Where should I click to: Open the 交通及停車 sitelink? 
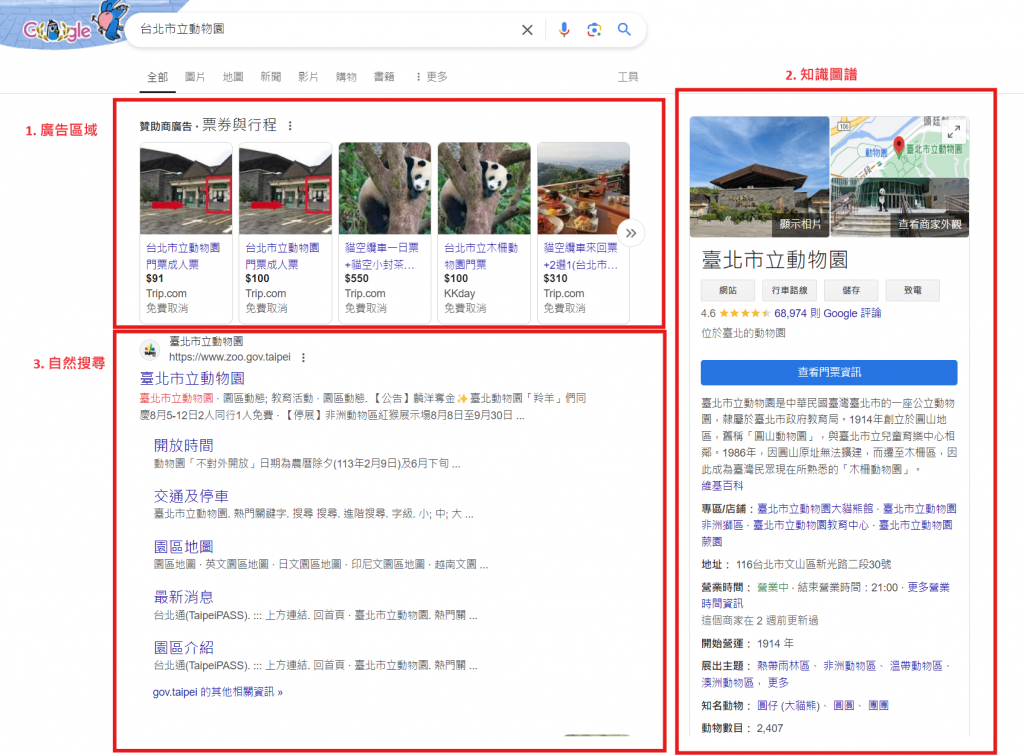pyautogui.click(x=191, y=496)
